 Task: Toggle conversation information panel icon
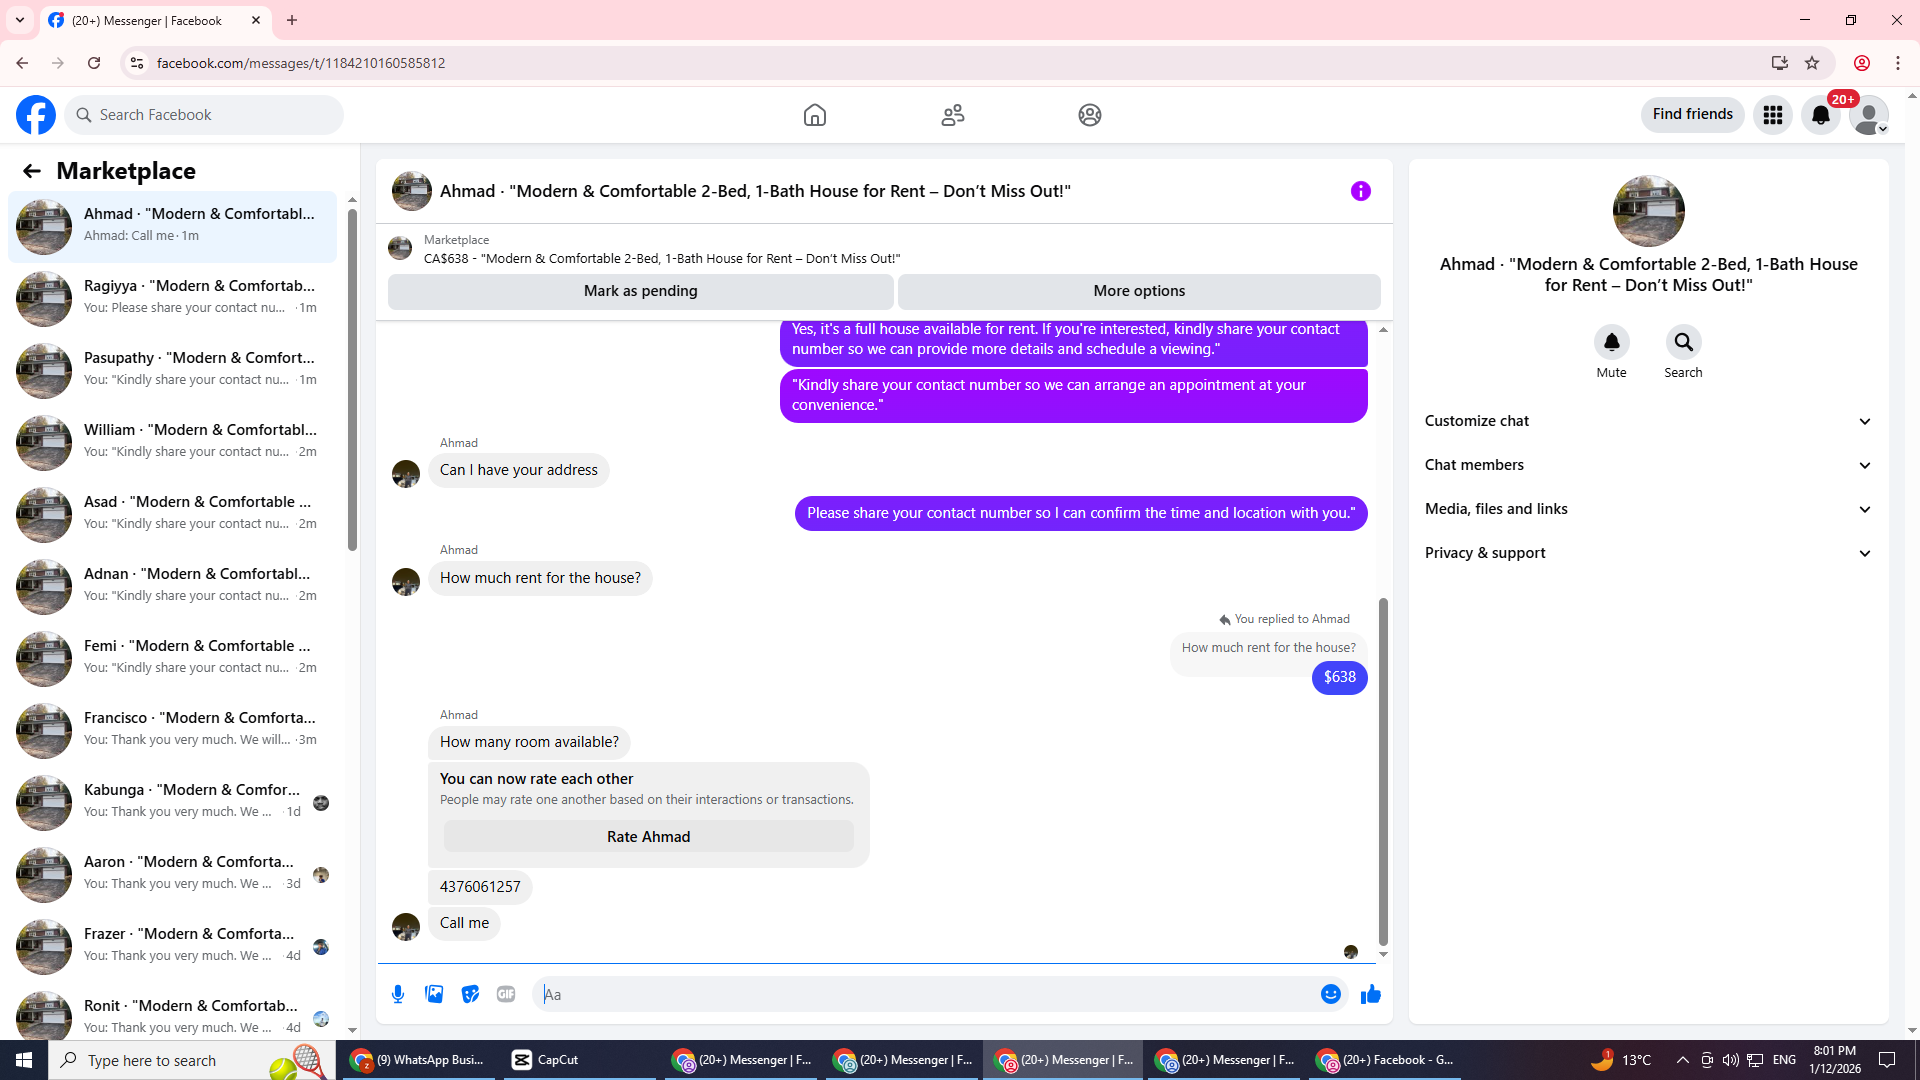tap(1360, 191)
